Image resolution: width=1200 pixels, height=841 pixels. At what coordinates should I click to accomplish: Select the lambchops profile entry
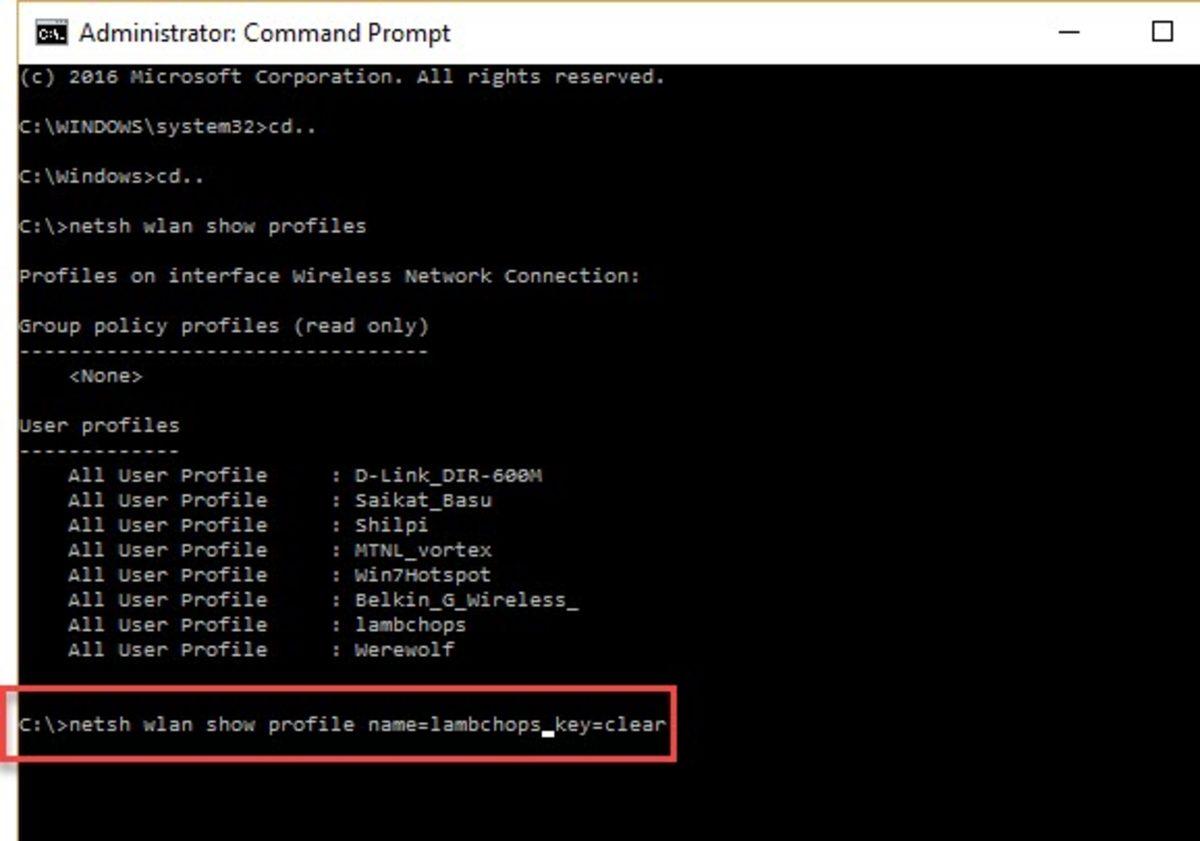pos(410,624)
